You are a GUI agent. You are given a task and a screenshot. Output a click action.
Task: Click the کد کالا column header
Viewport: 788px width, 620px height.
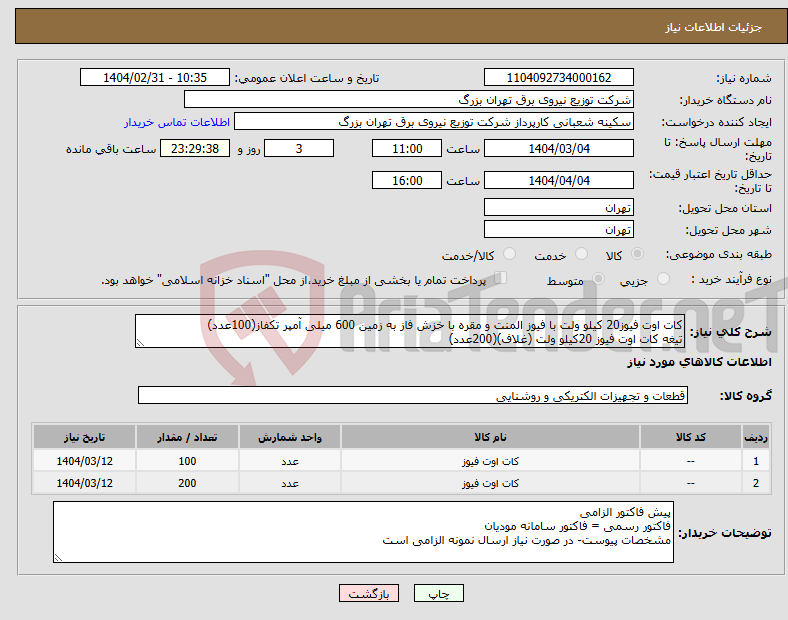tap(691, 437)
